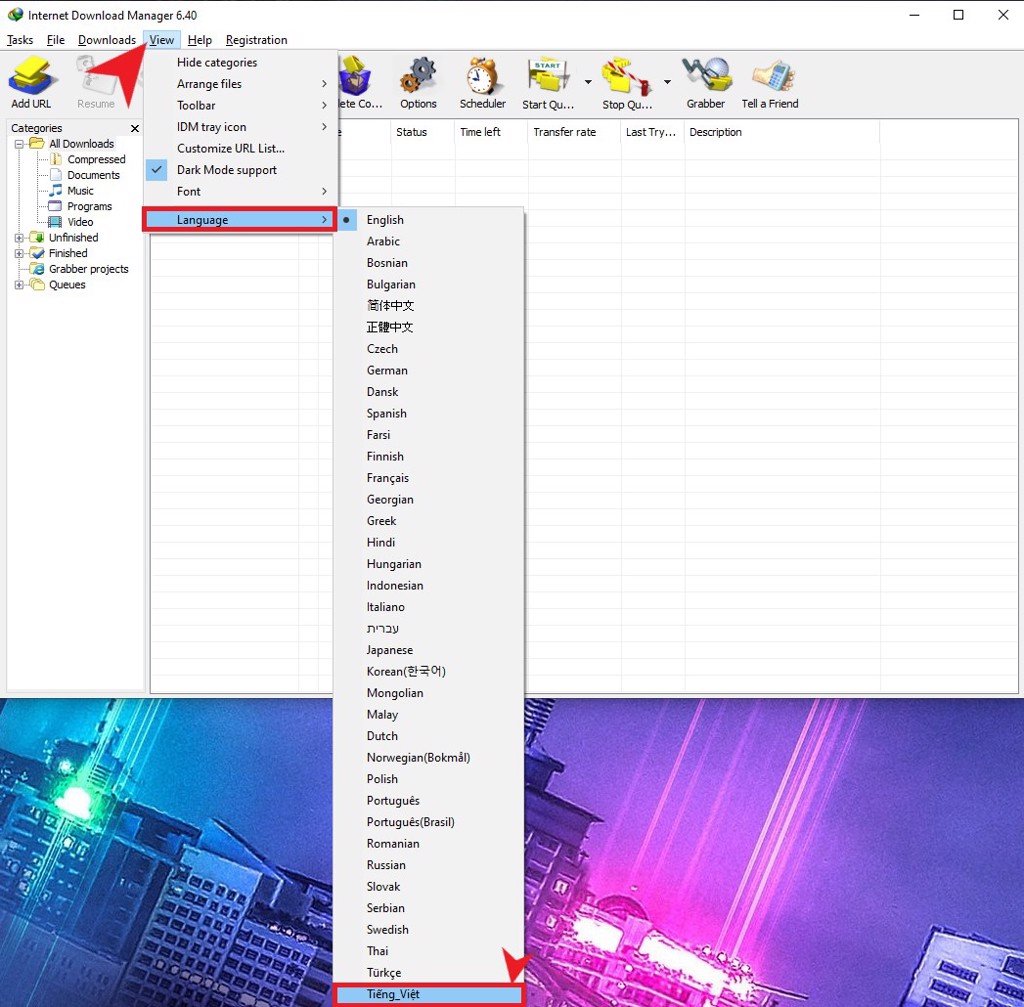Image resolution: width=1024 pixels, height=1007 pixels.
Task: Select Spanish language
Action: click(428, 413)
